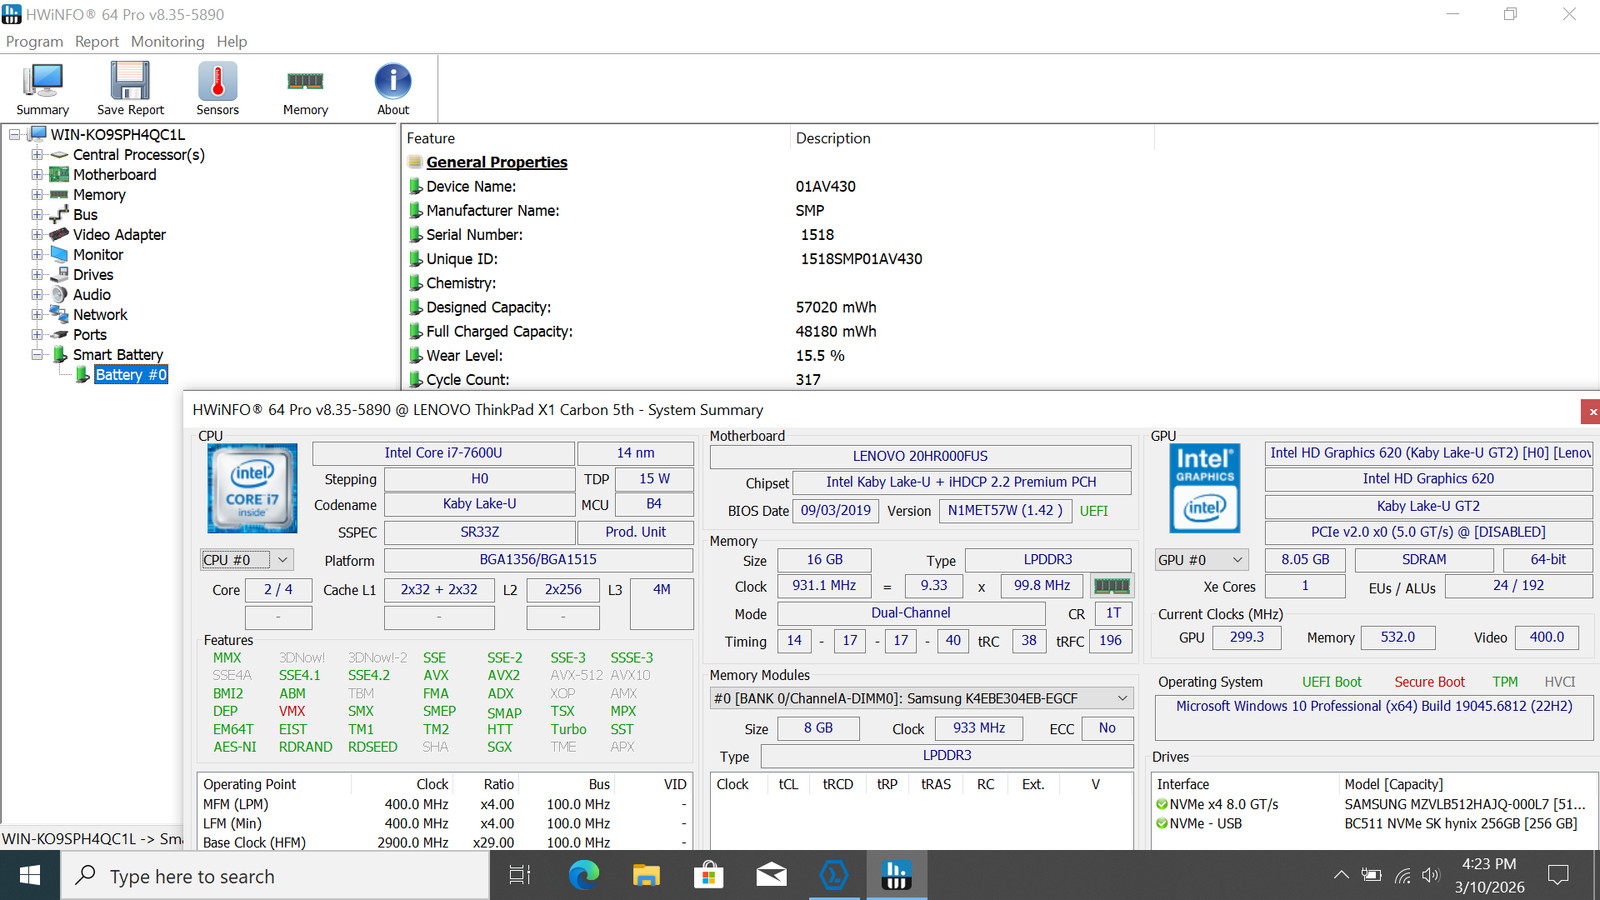This screenshot has width=1600, height=900.
Task: Click the Intel HD Graphics 620 name field
Action: (x=1428, y=479)
